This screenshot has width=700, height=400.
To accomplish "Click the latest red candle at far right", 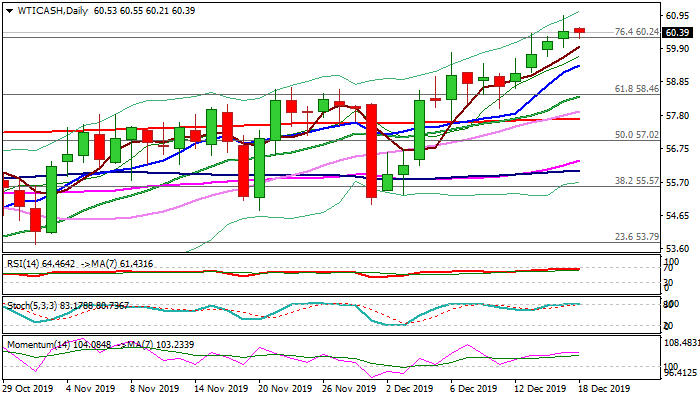I will coord(580,31).
